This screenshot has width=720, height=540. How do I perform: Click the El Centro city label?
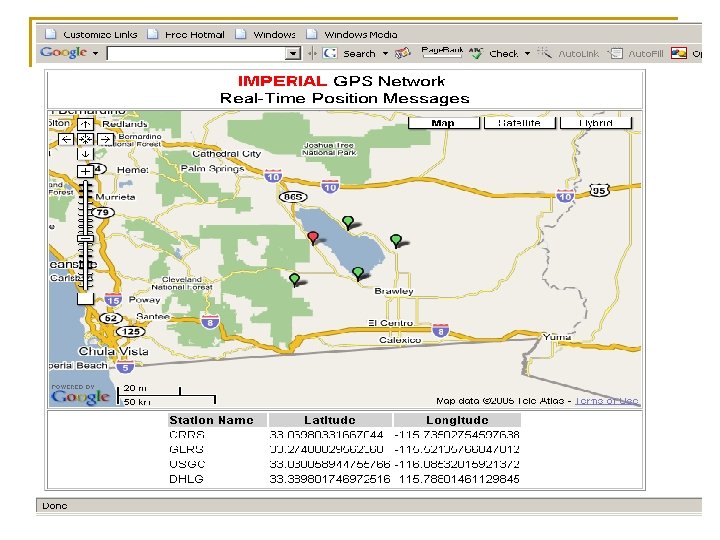(x=390, y=323)
